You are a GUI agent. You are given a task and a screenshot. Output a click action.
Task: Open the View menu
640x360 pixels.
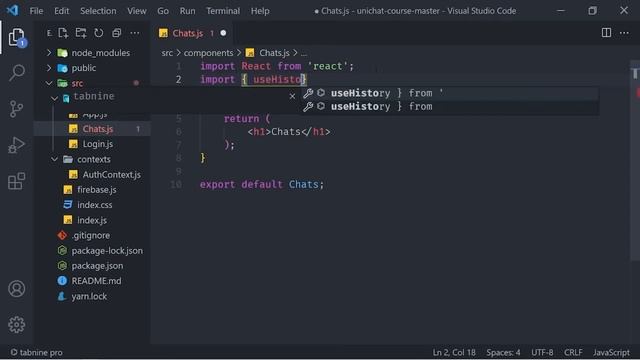click(x=137, y=11)
